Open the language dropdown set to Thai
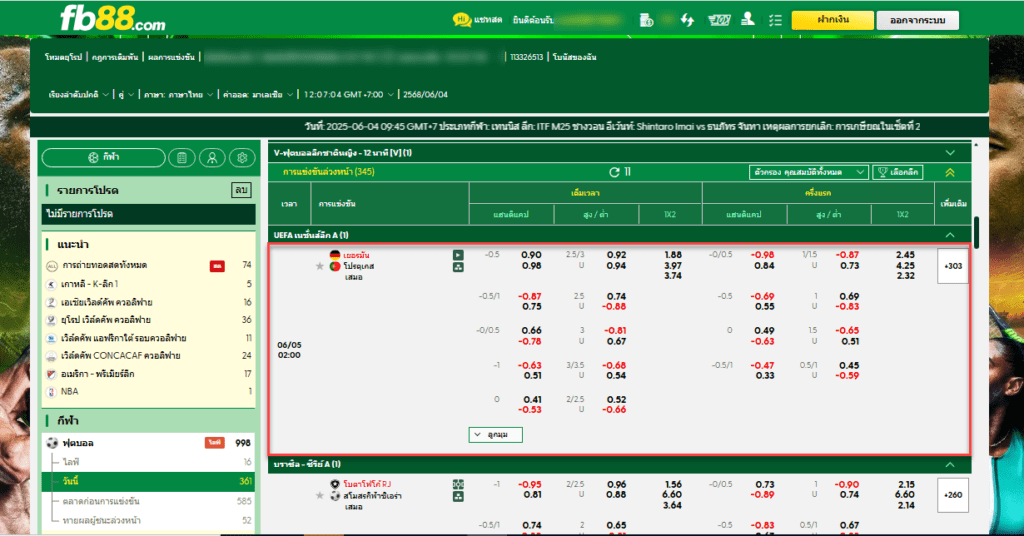 coord(178,95)
